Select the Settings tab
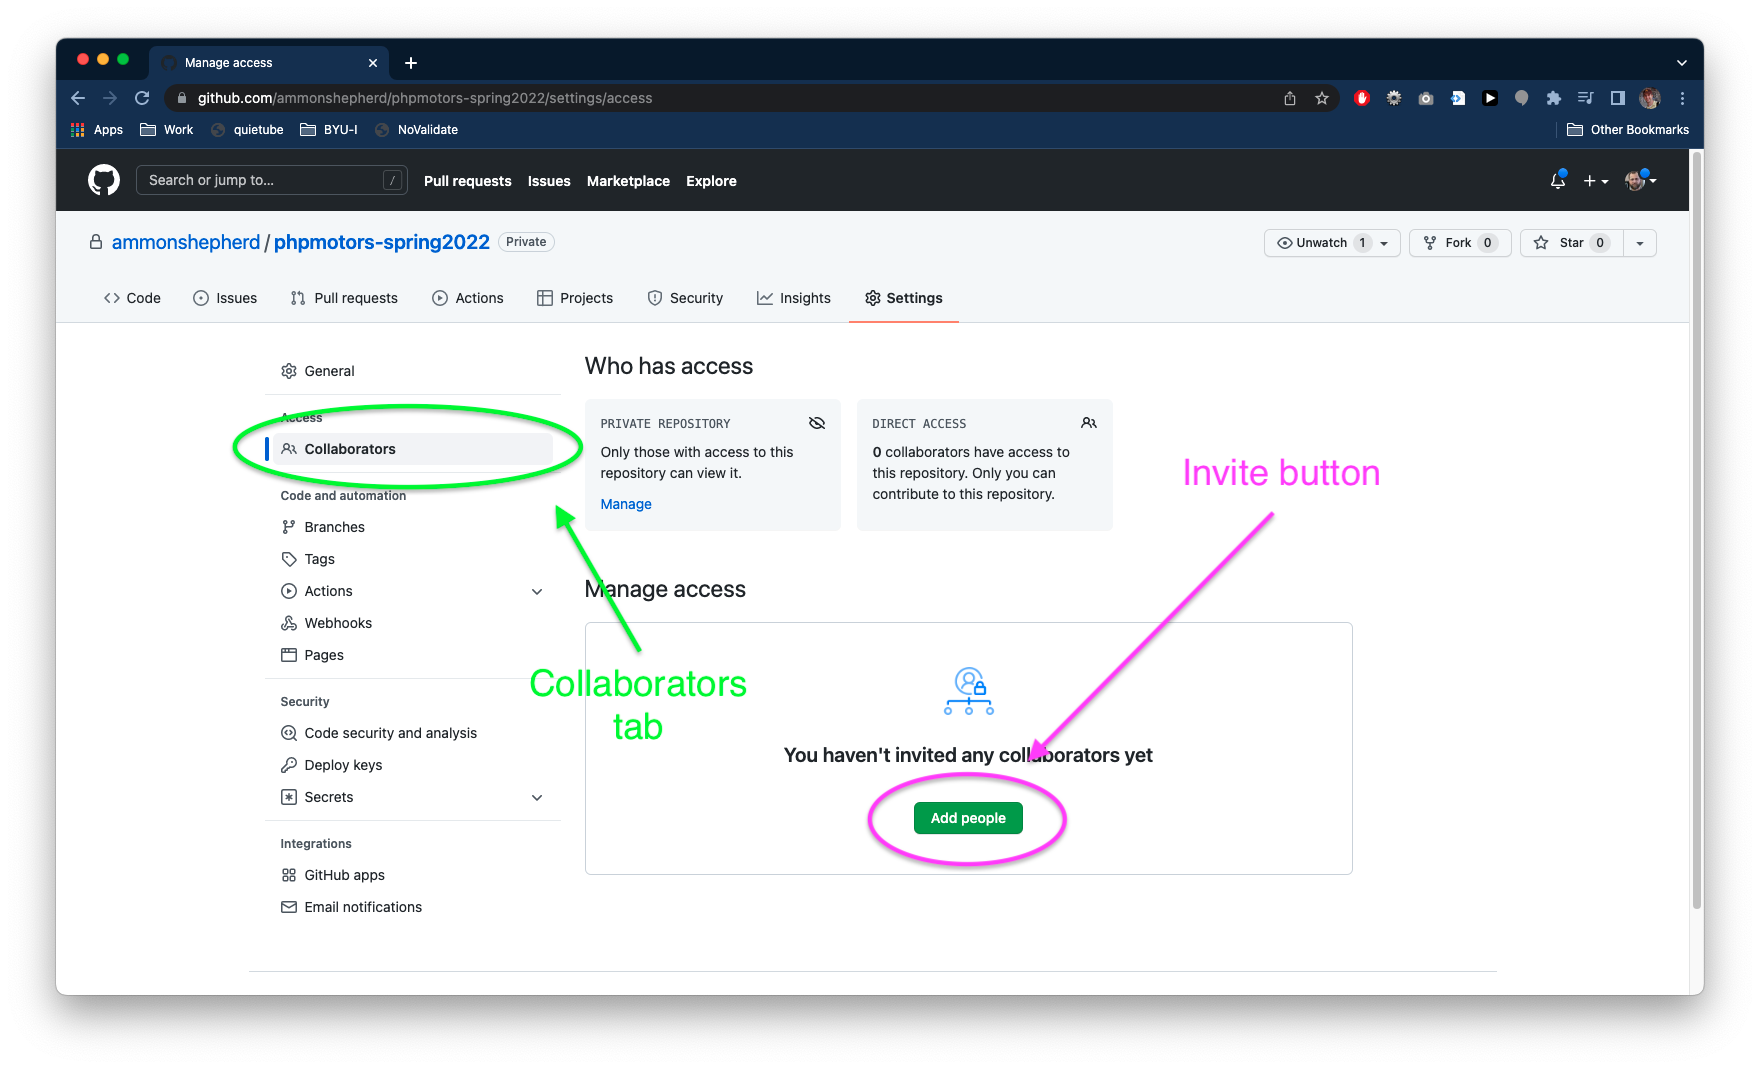Screen dimensions: 1760x1069 904,298
